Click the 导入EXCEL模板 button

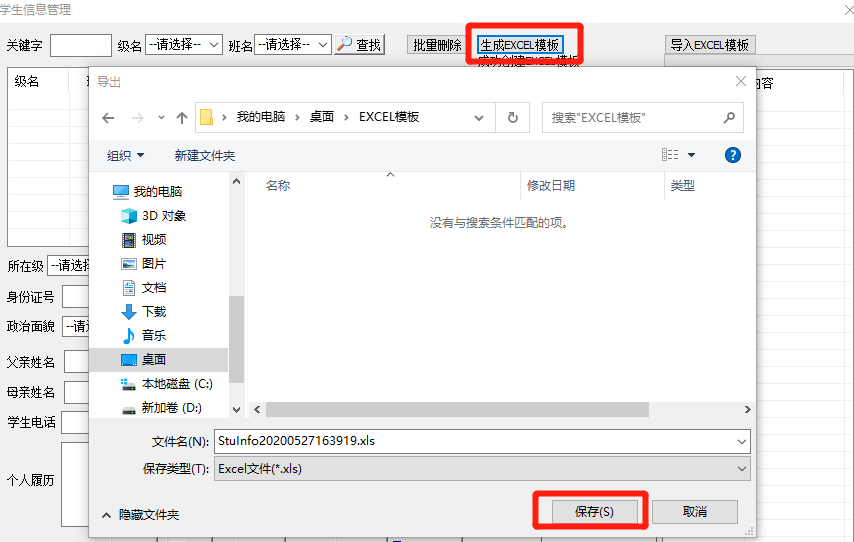tap(710, 45)
